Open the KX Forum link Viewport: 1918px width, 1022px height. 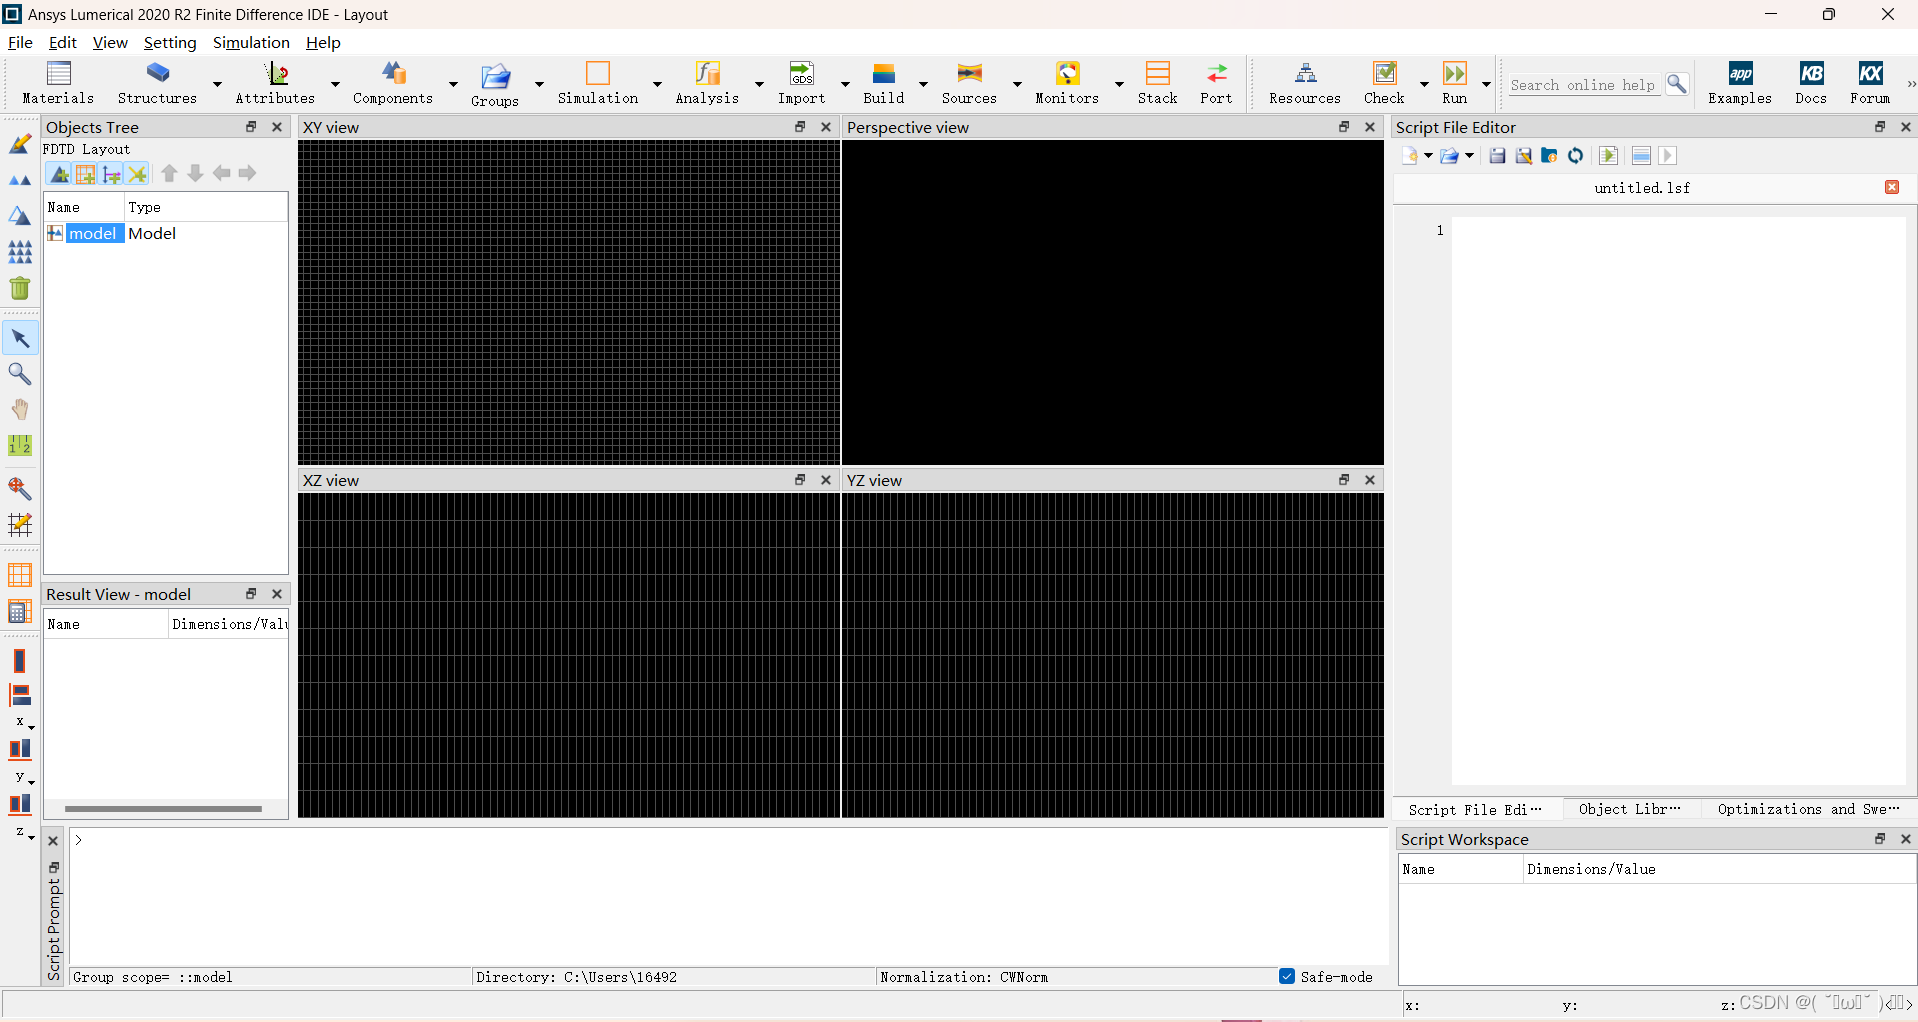(1870, 82)
